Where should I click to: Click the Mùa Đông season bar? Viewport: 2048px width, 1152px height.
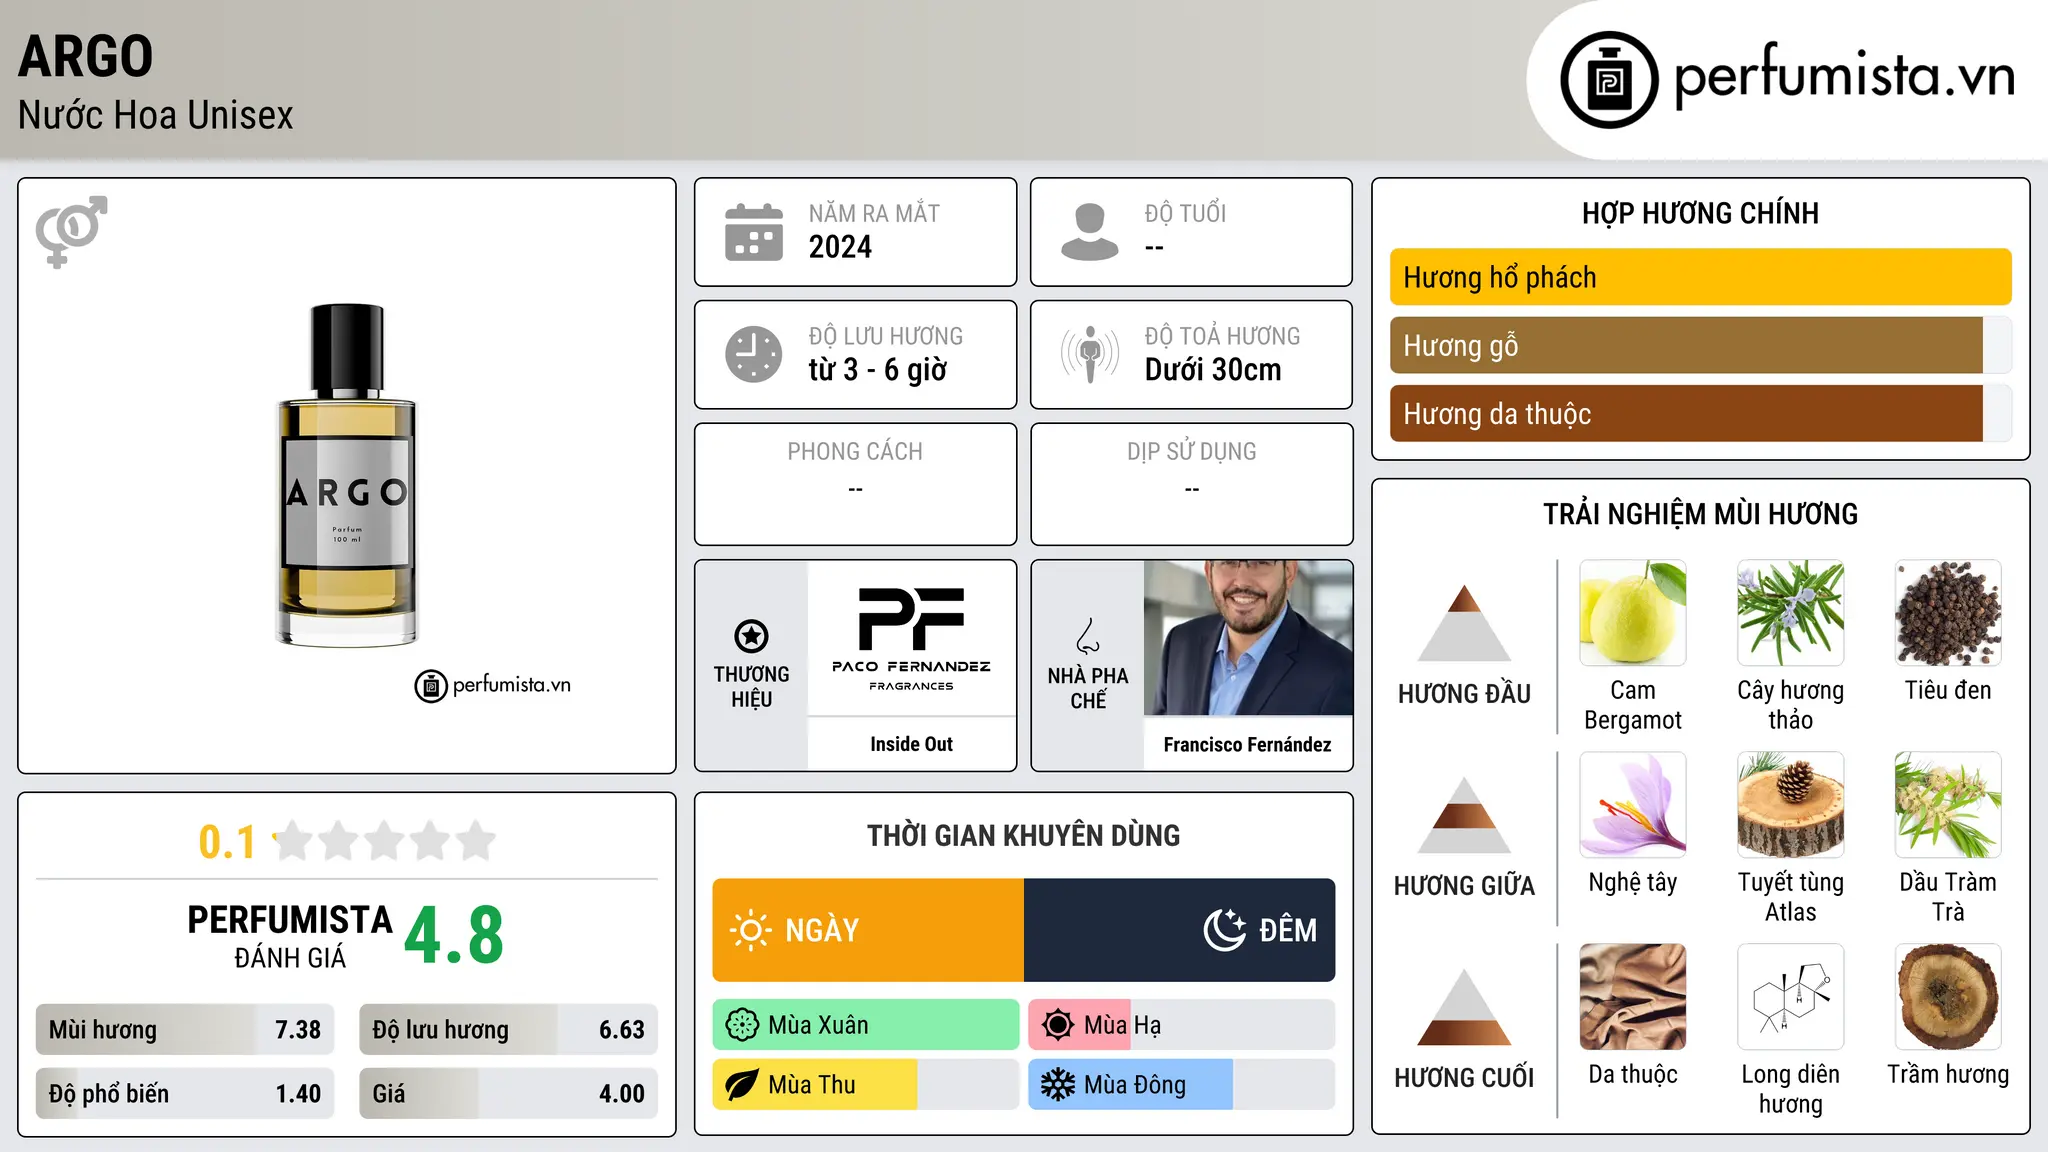coord(1182,1085)
